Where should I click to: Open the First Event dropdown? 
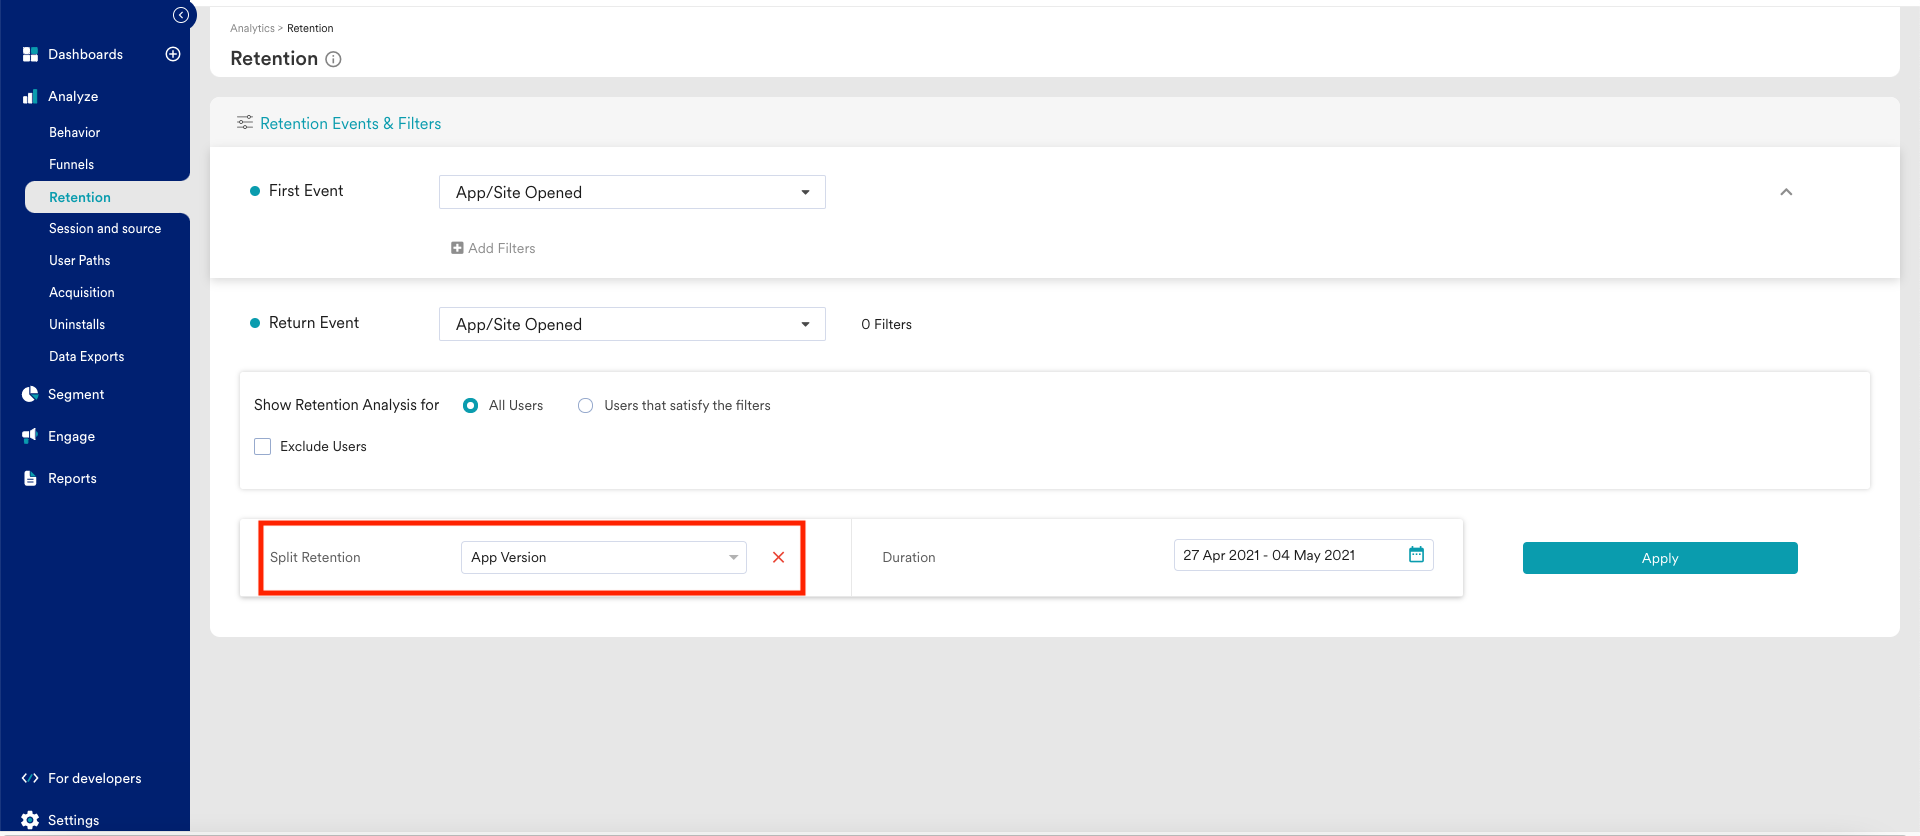pyautogui.click(x=632, y=192)
